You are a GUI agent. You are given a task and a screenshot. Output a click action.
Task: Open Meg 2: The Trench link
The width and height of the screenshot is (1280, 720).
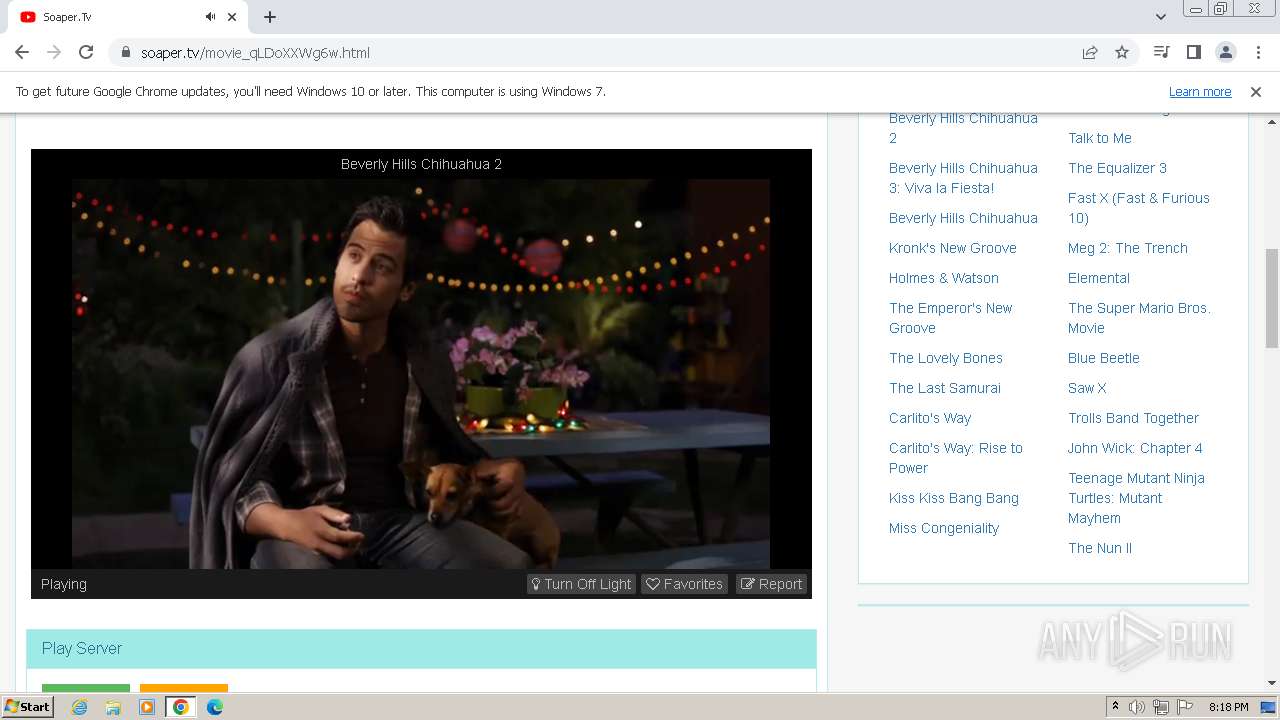click(x=1127, y=248)
